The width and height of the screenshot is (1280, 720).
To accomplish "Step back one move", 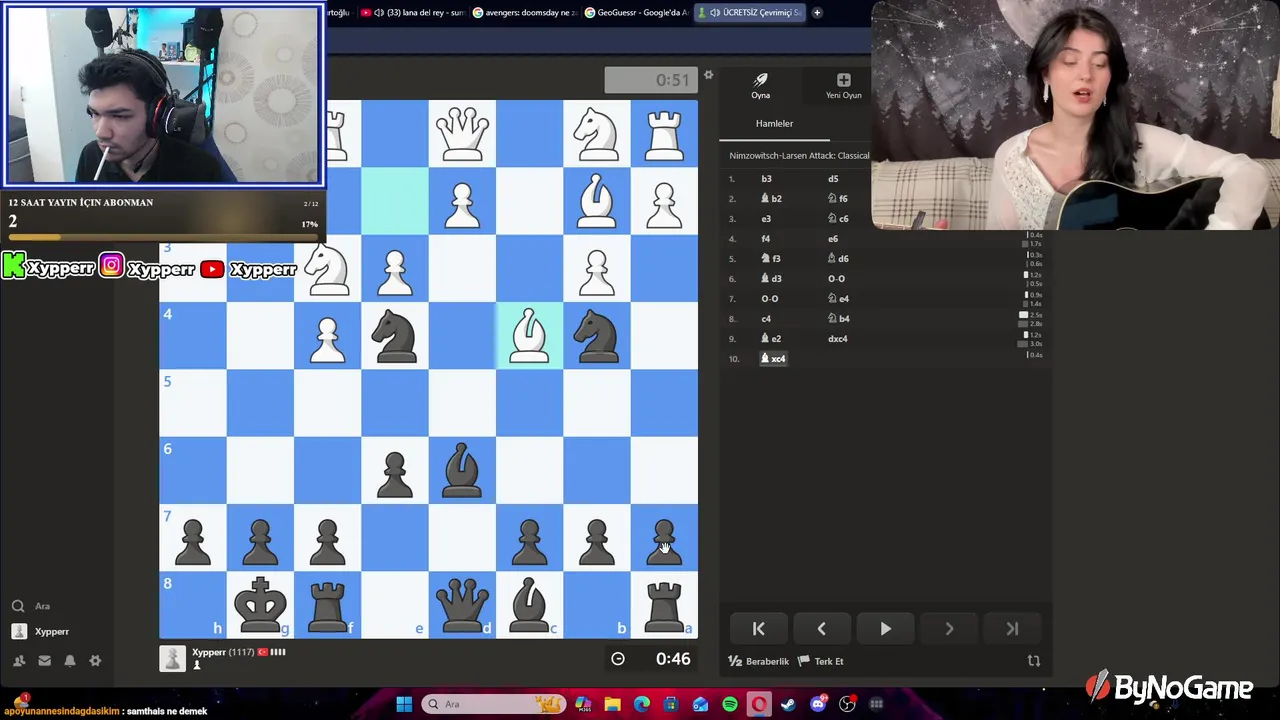I will [821, 629].
